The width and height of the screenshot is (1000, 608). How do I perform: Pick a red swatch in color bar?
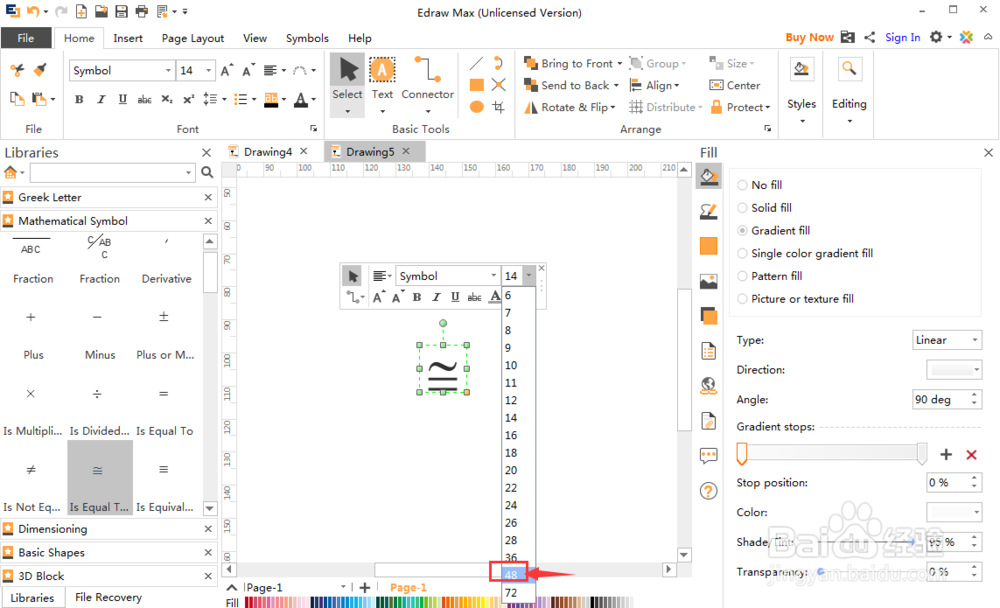pos(249,602)
